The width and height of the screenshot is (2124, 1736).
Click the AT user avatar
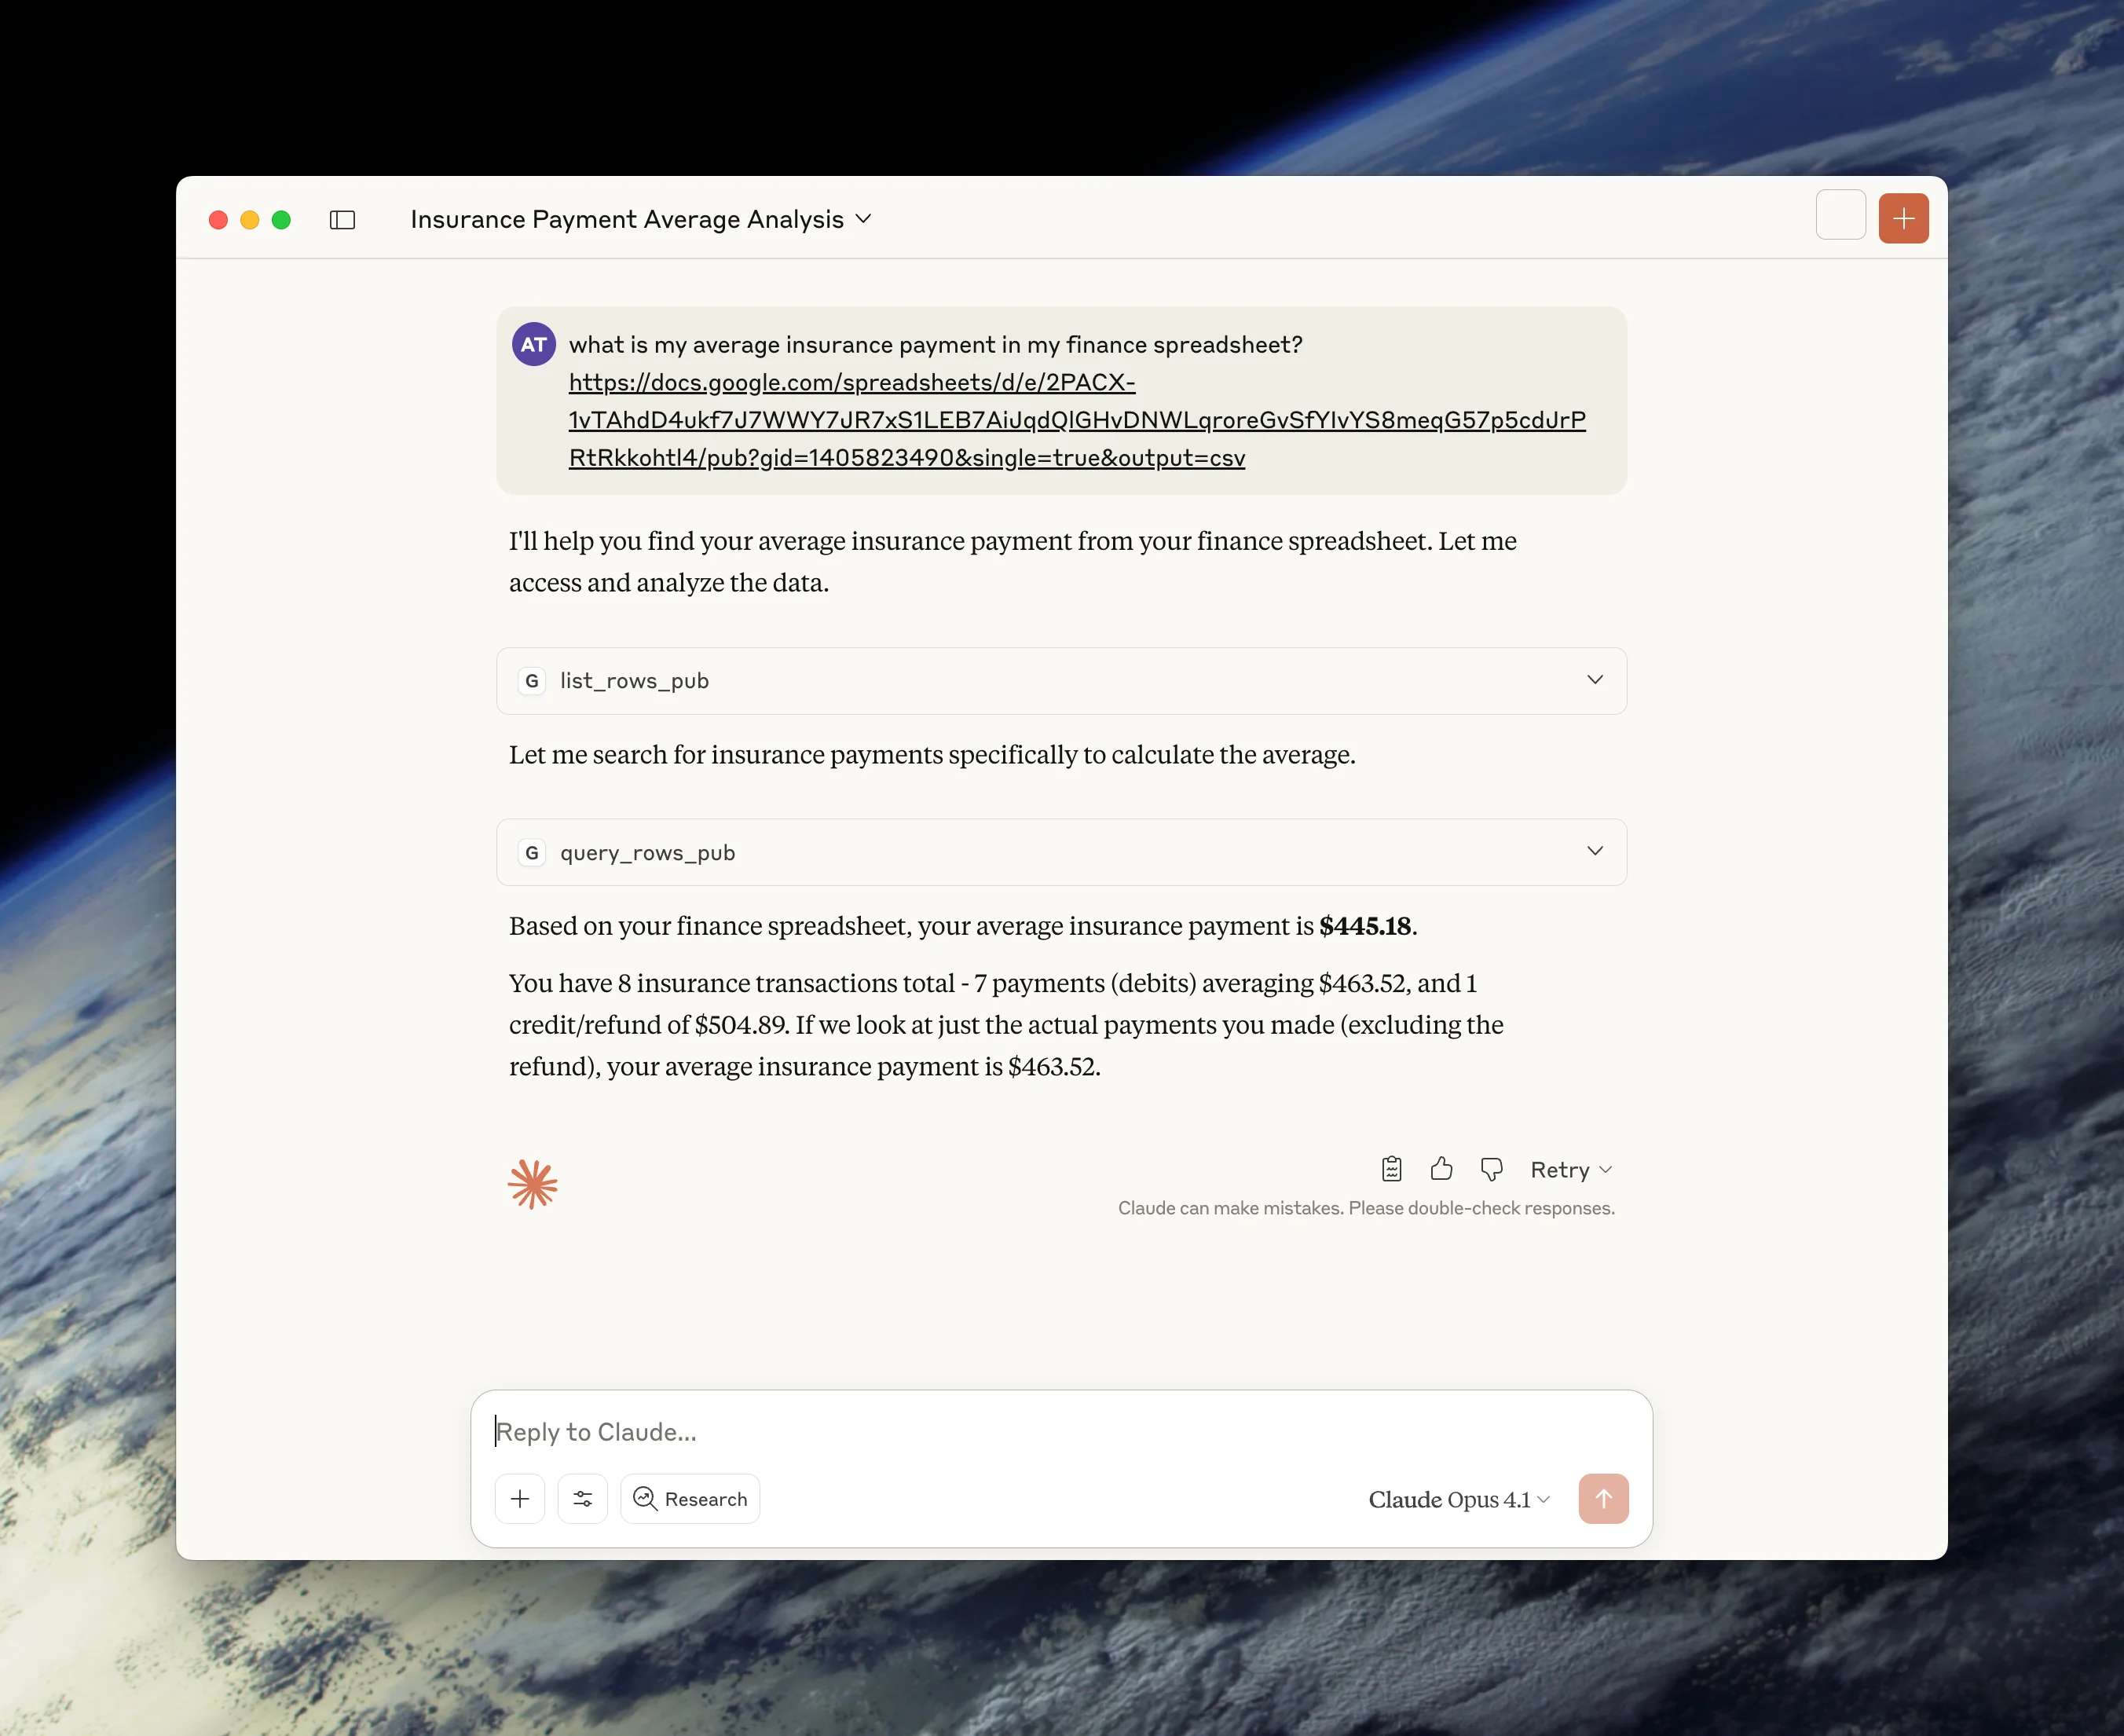534,343
